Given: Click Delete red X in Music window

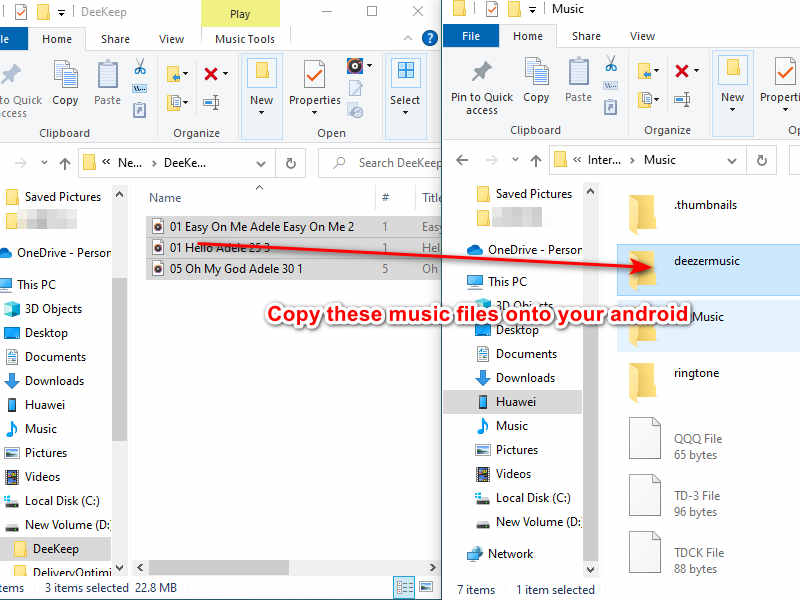Looking at the screenshot, I should 682,71.
